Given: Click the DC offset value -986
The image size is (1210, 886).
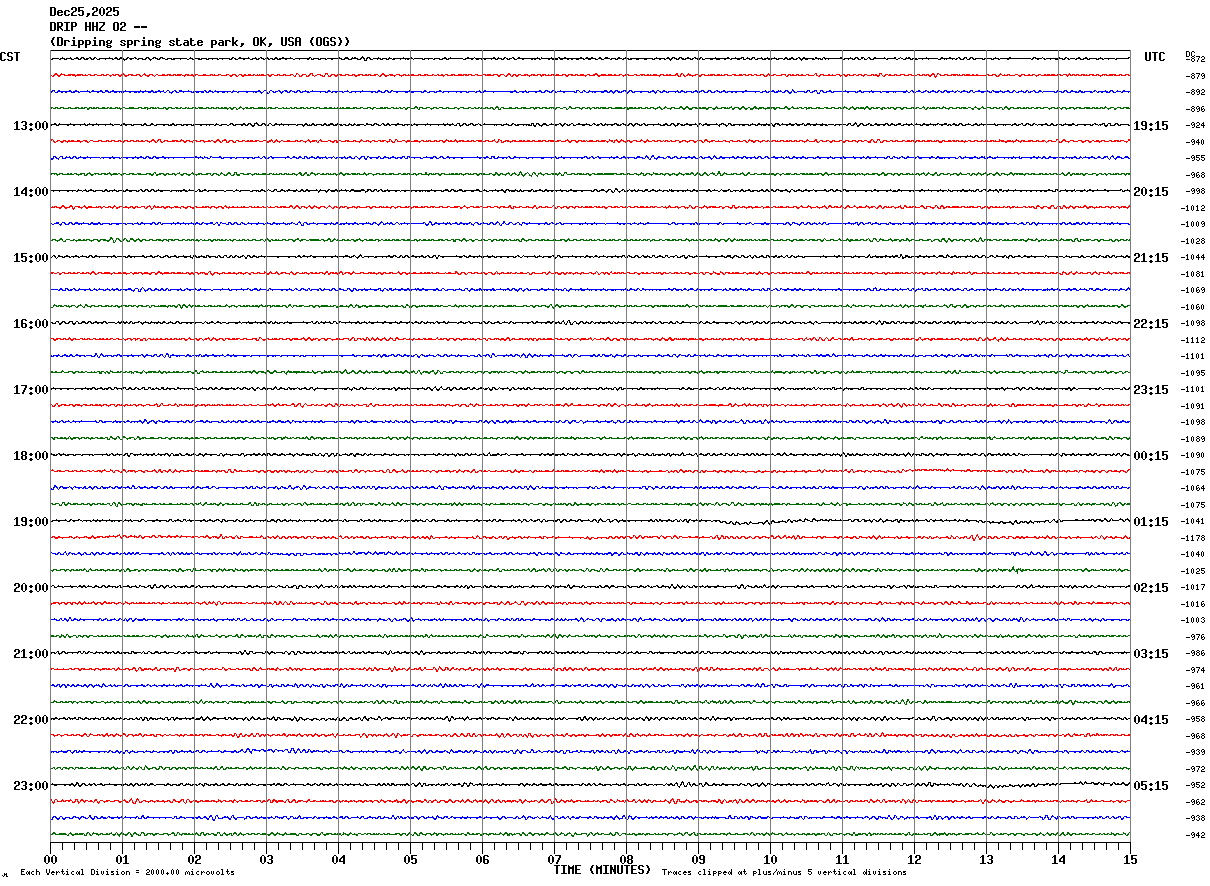Looking at the screenshot, I should pyautogui.click(x=1195, y=653).
